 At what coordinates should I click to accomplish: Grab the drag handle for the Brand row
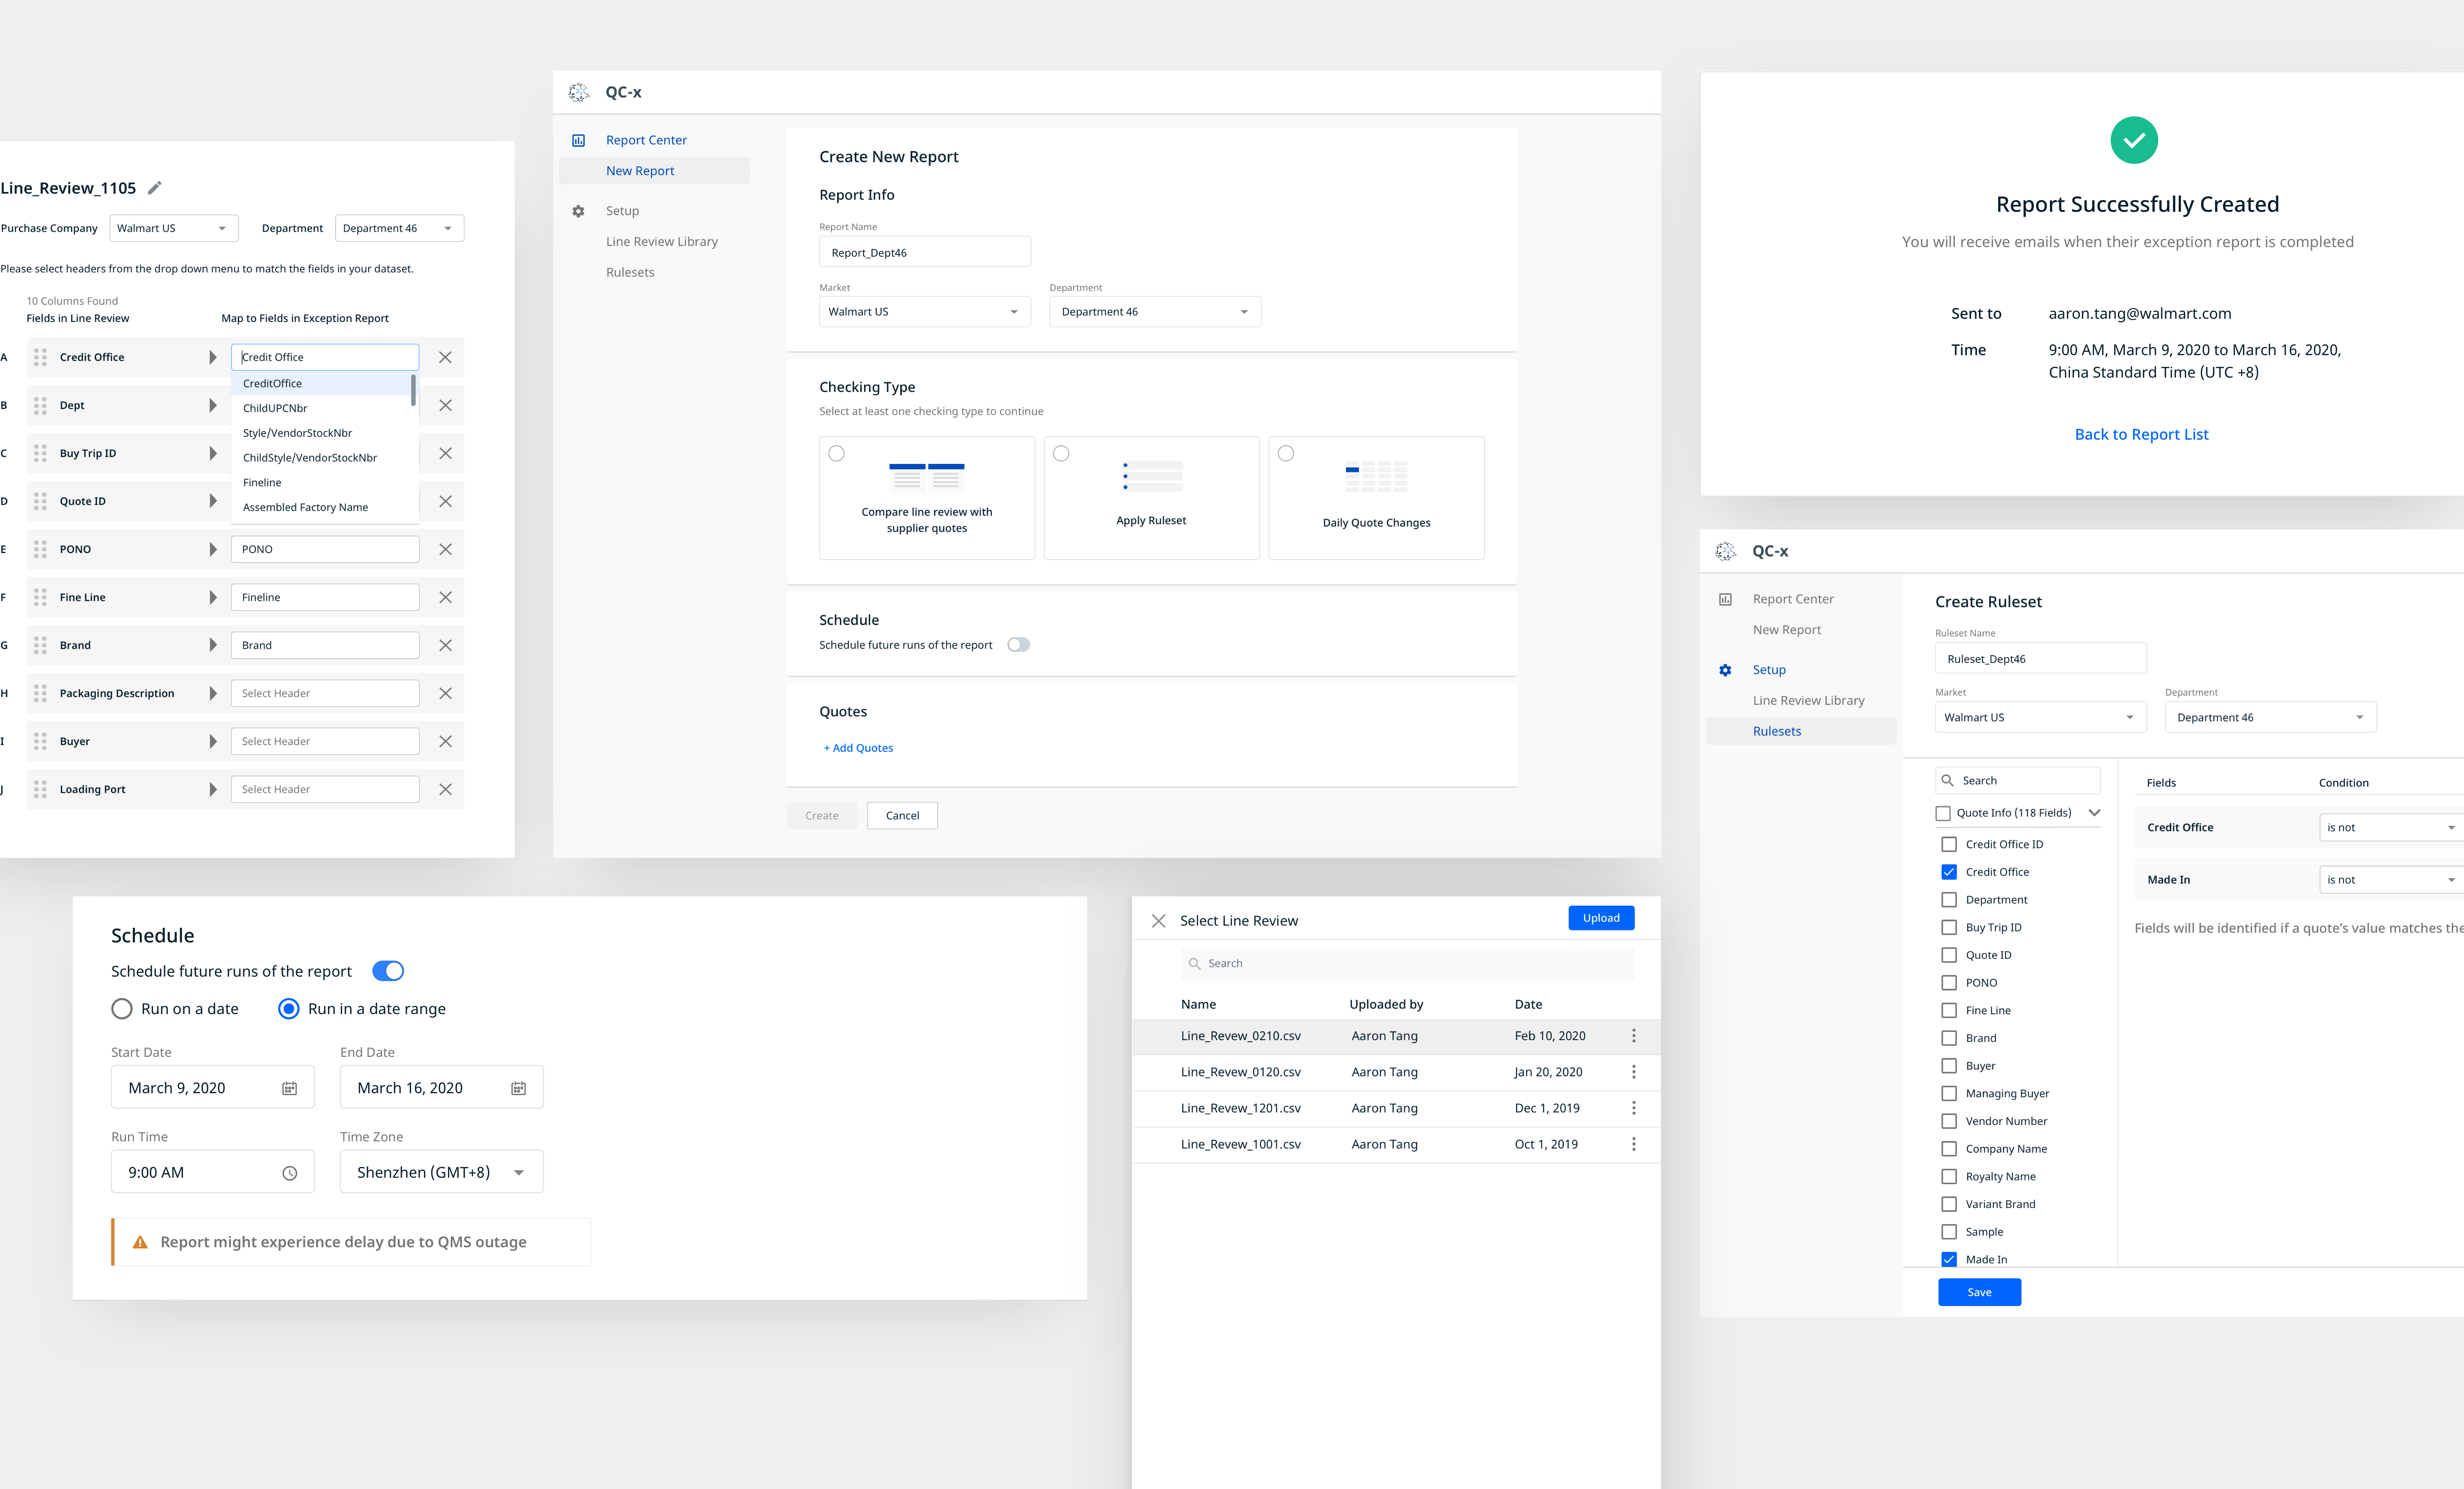(40, 645)
